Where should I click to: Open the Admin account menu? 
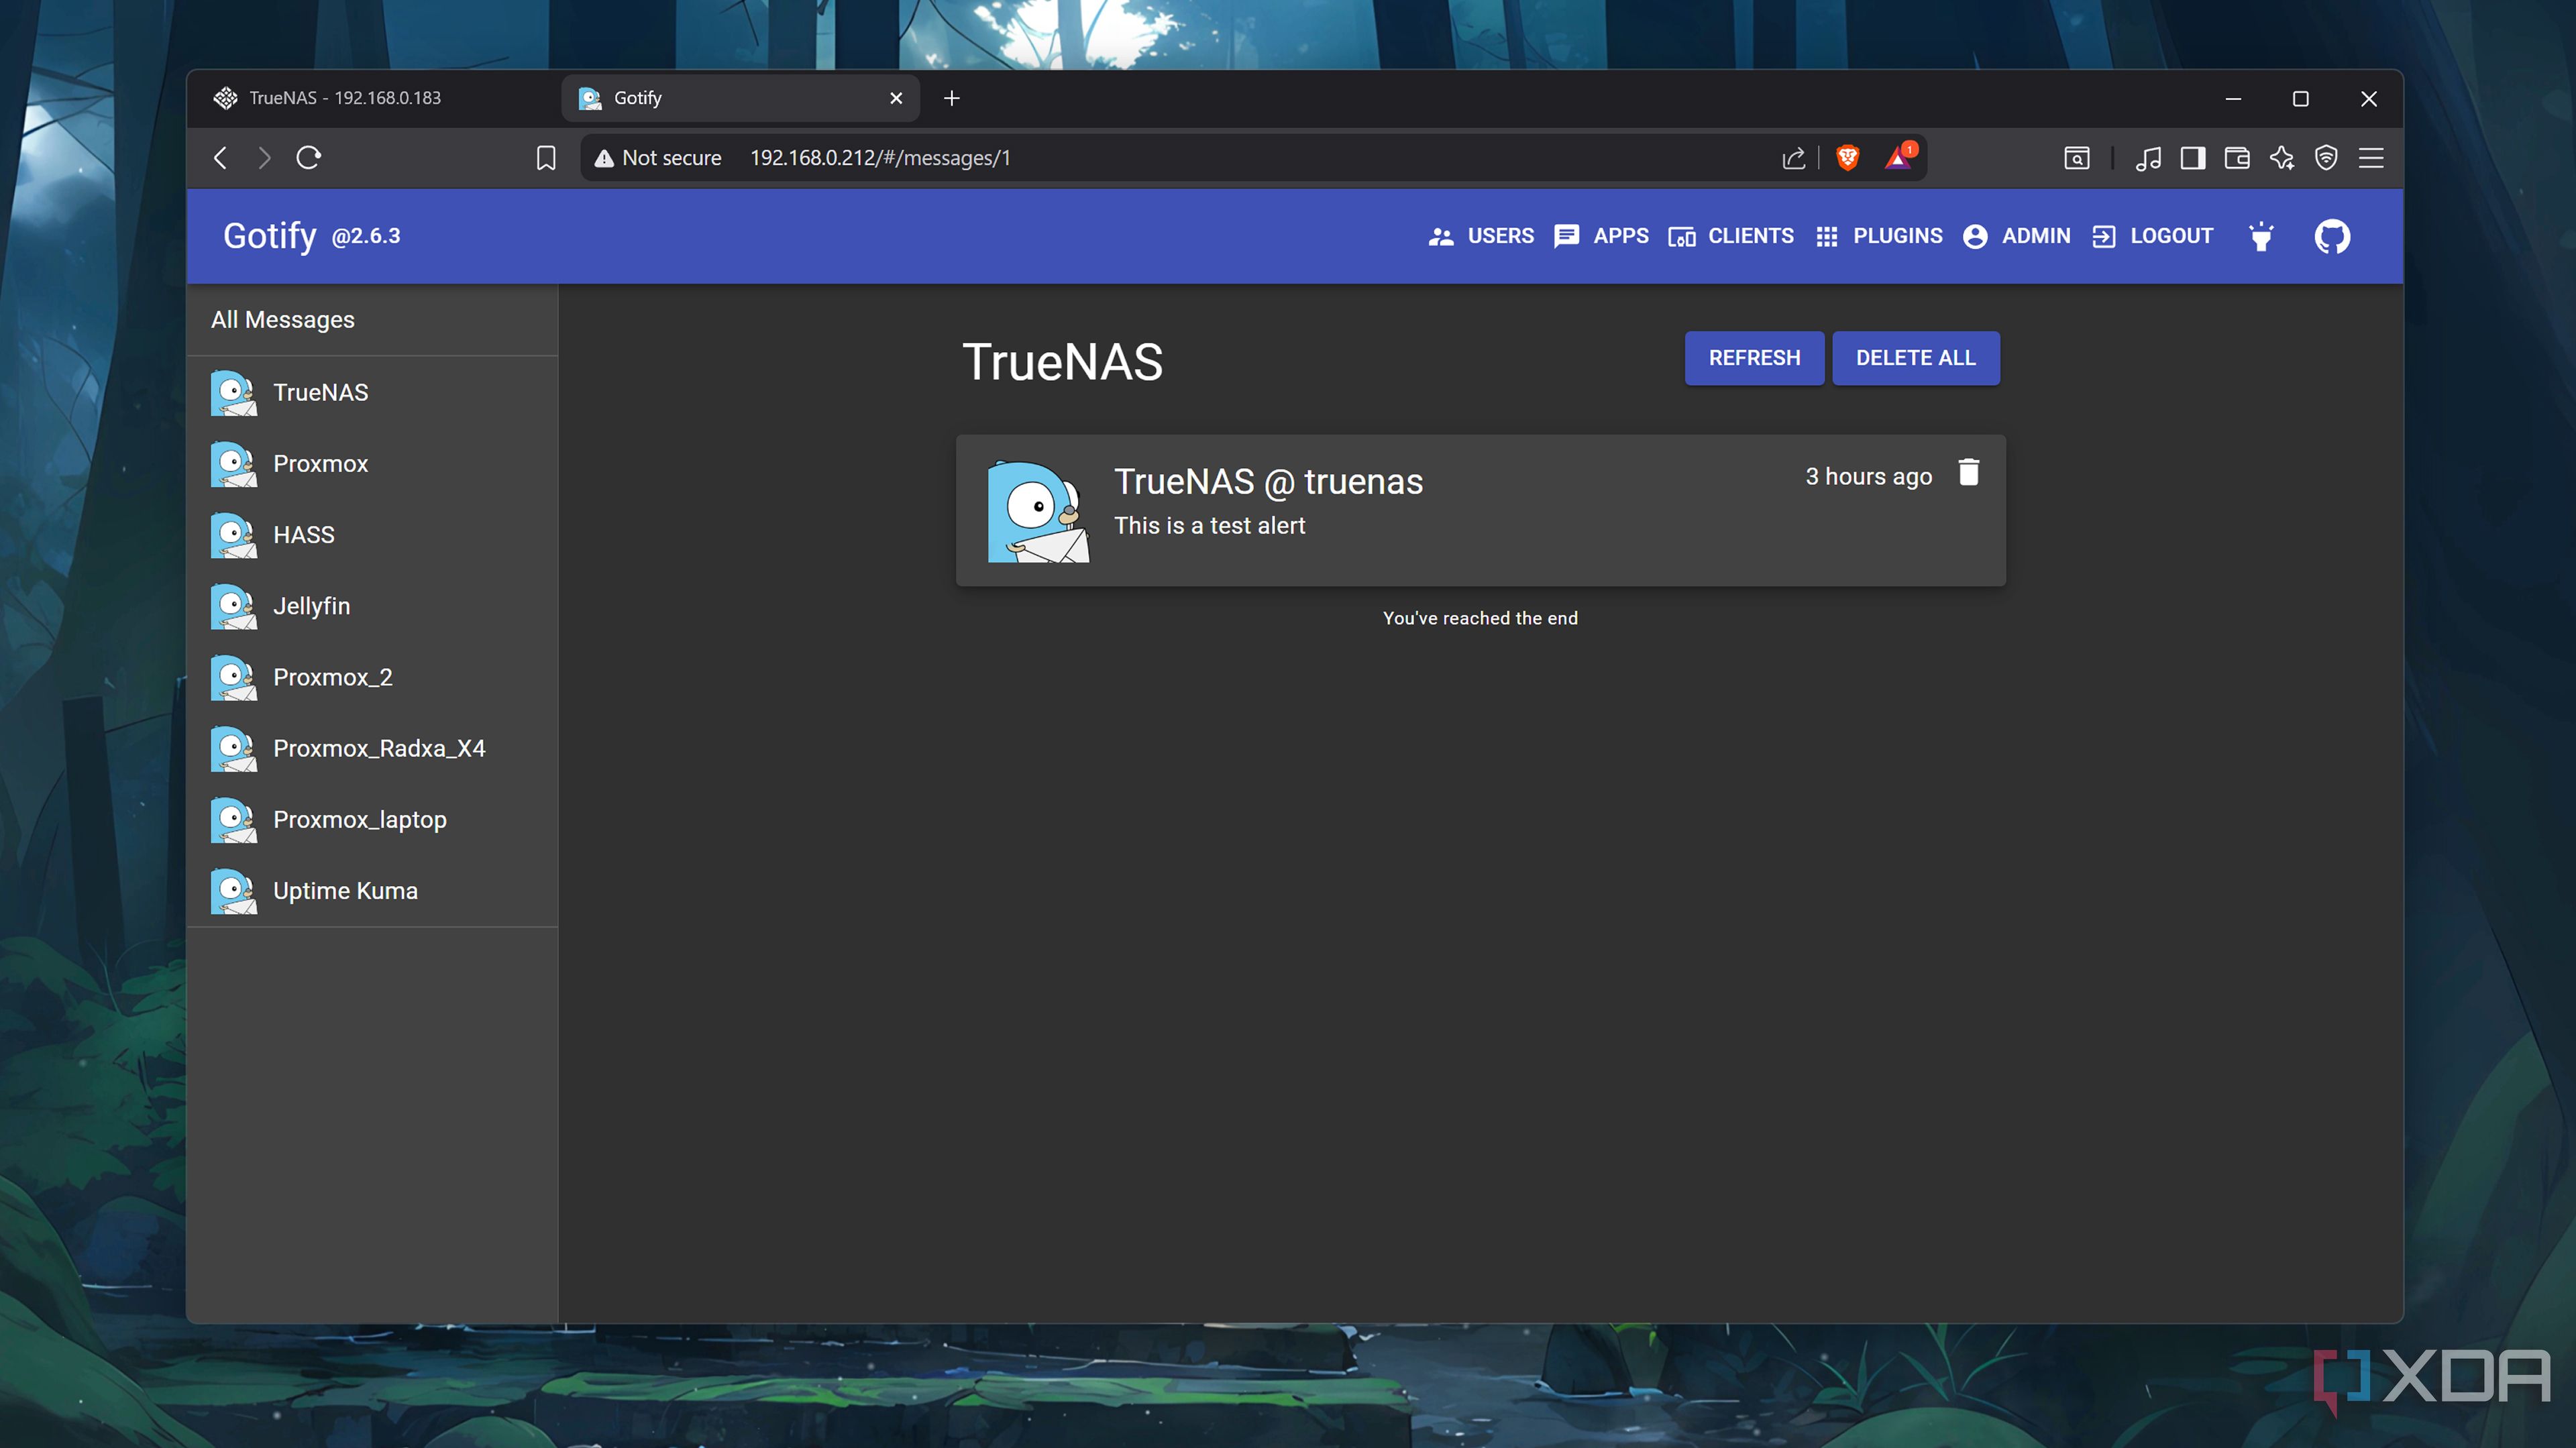[x=2016, y=236]
